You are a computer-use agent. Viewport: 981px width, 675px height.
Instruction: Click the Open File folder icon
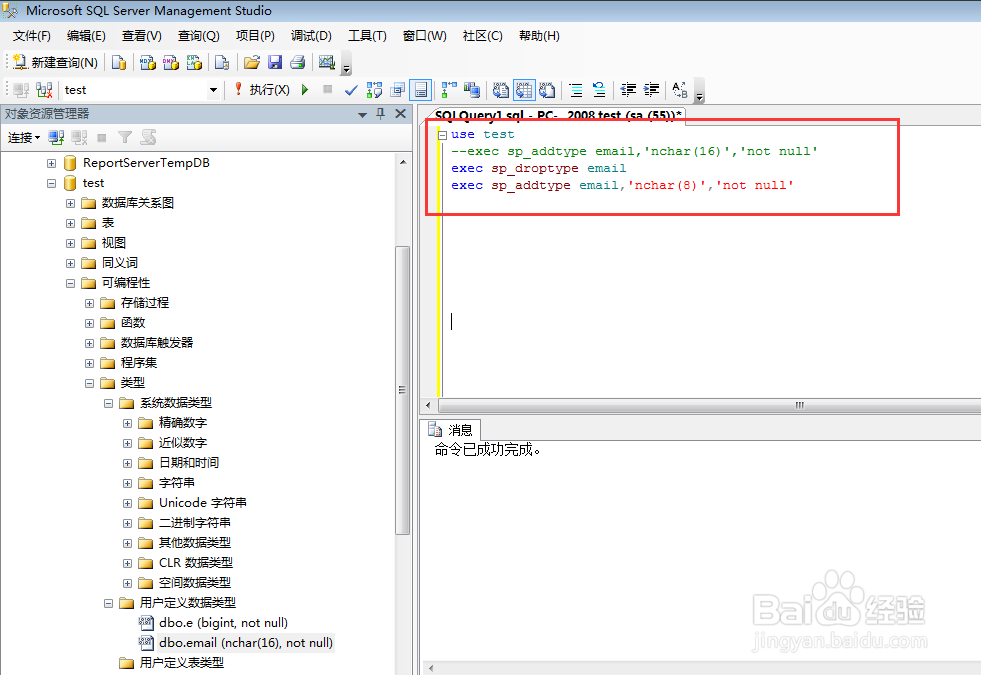[x=252, y=62]
